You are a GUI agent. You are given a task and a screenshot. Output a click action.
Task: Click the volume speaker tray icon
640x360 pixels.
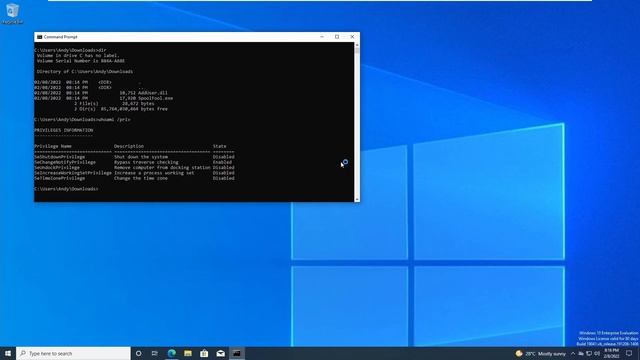pos(597,353)
